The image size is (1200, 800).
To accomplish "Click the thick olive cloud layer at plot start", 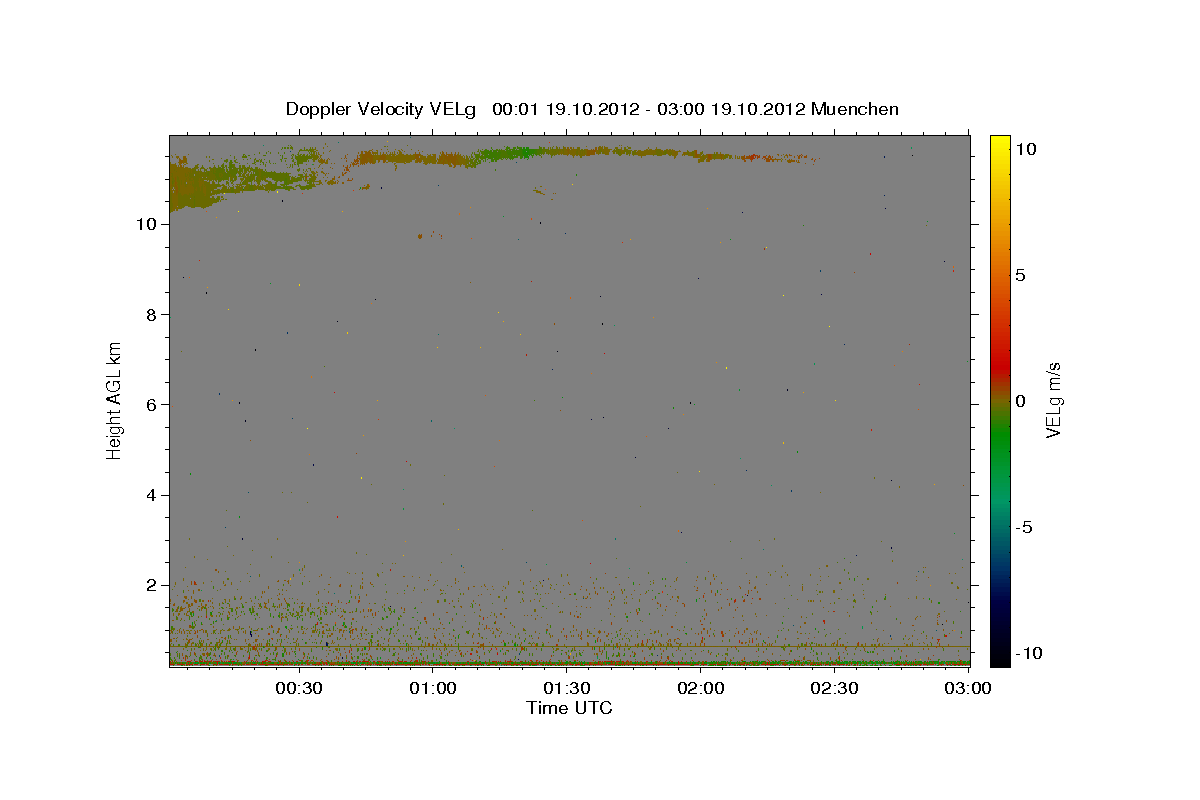I will click(x=190, y=185).
